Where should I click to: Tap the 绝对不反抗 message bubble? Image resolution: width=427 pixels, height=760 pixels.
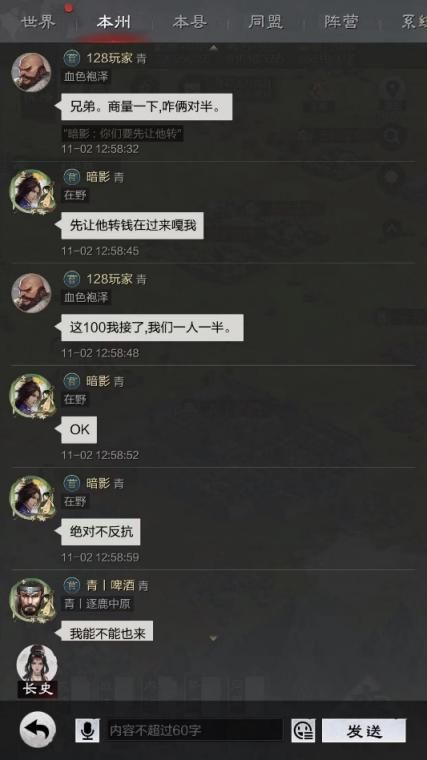pyautogui.click(x=101, y=532)
